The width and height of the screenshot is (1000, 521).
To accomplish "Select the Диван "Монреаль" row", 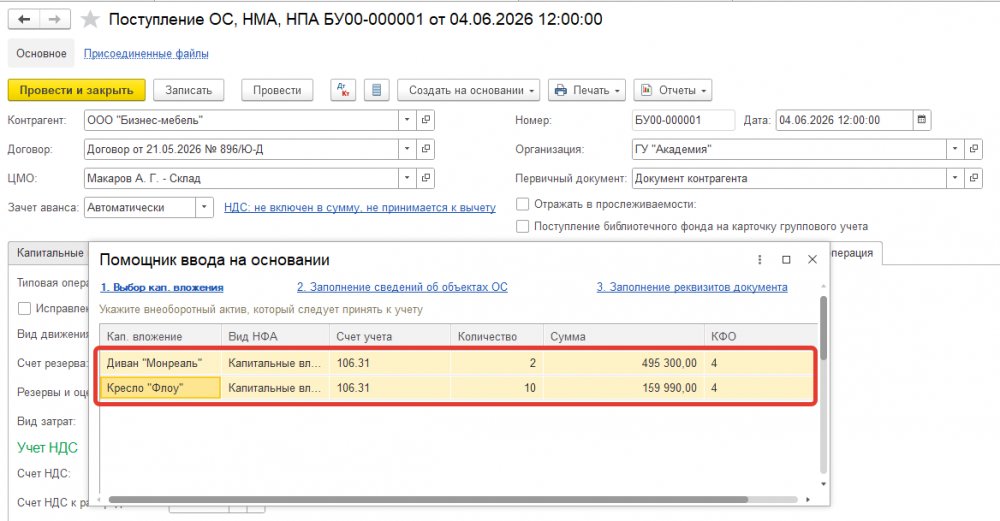I will point(457,363).
